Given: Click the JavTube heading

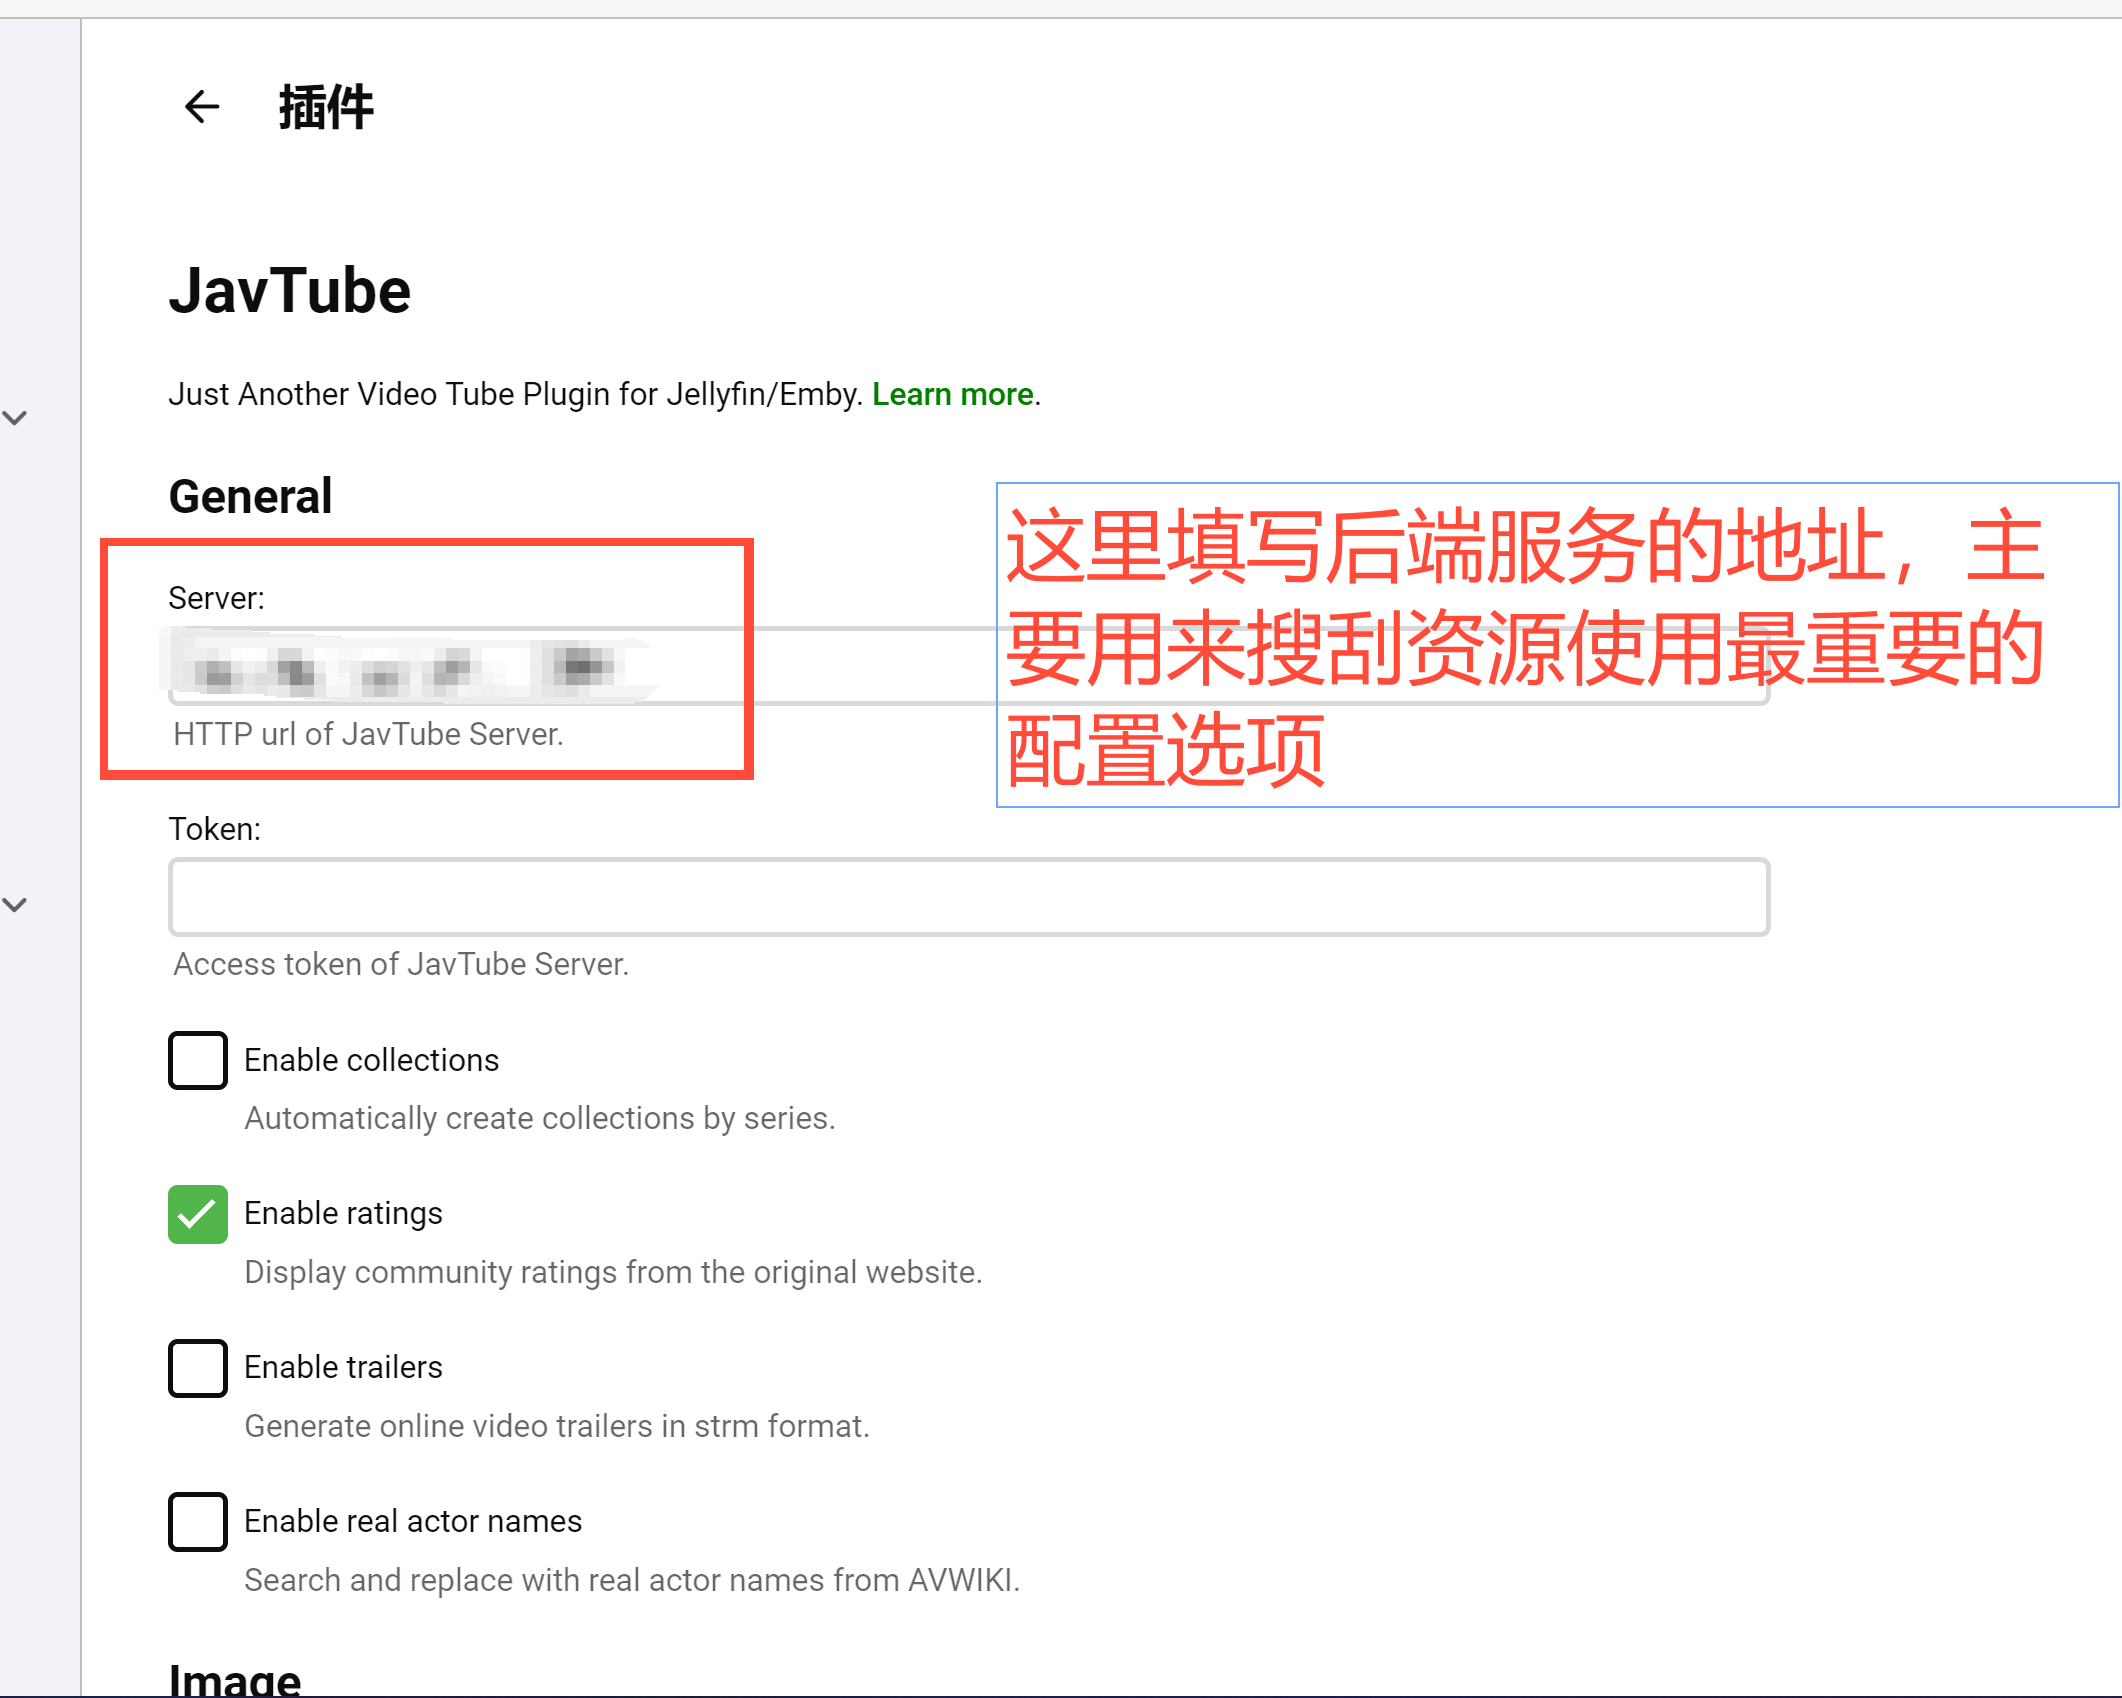Looking at the screenshot, I should coord(290,291).
